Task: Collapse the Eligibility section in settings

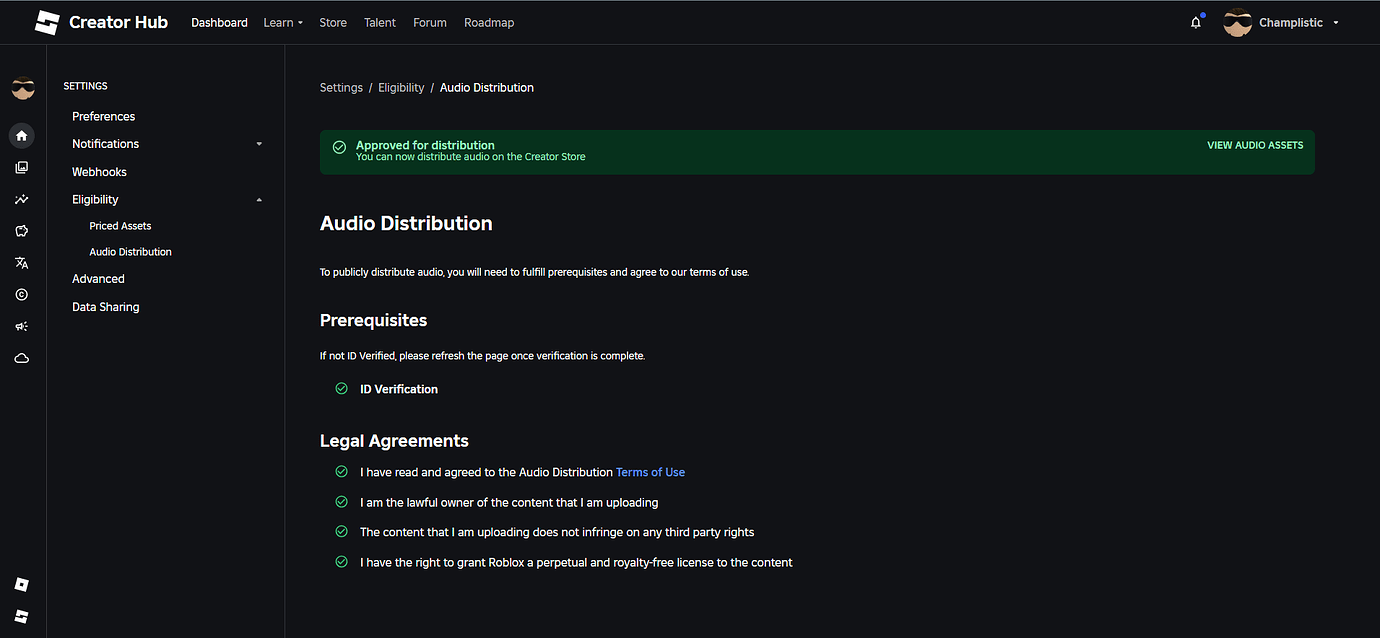Action: click(x=258, y=199)
